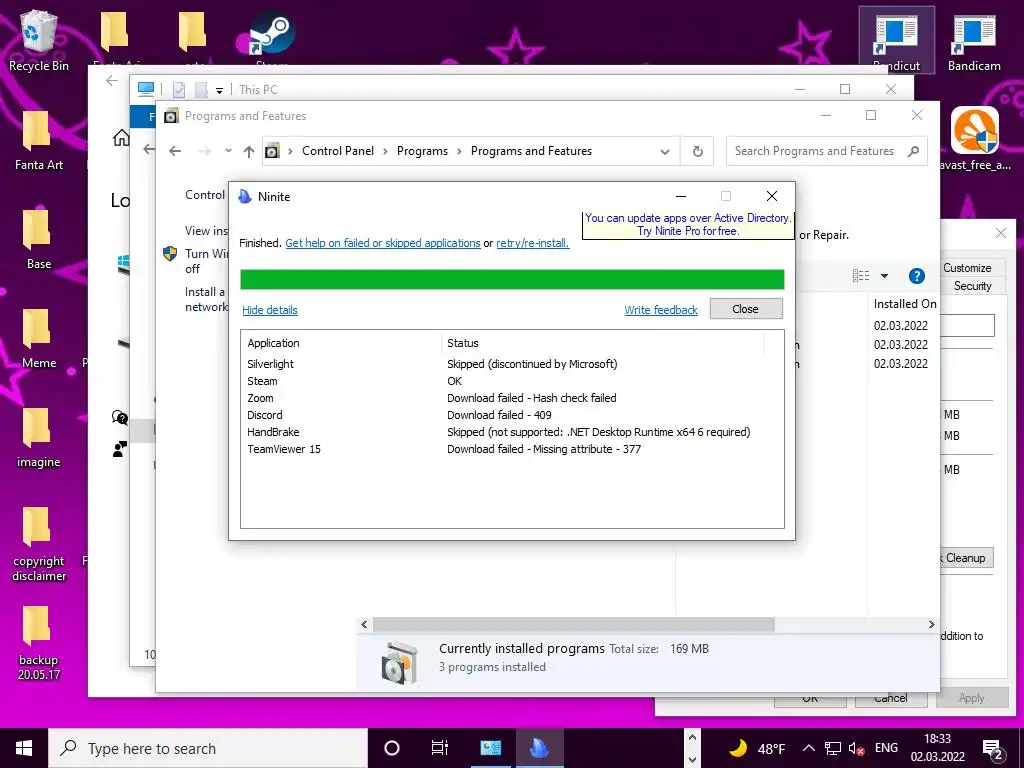
Task: Click the Application column header in Ninite
Action: (x=341, y=343)
